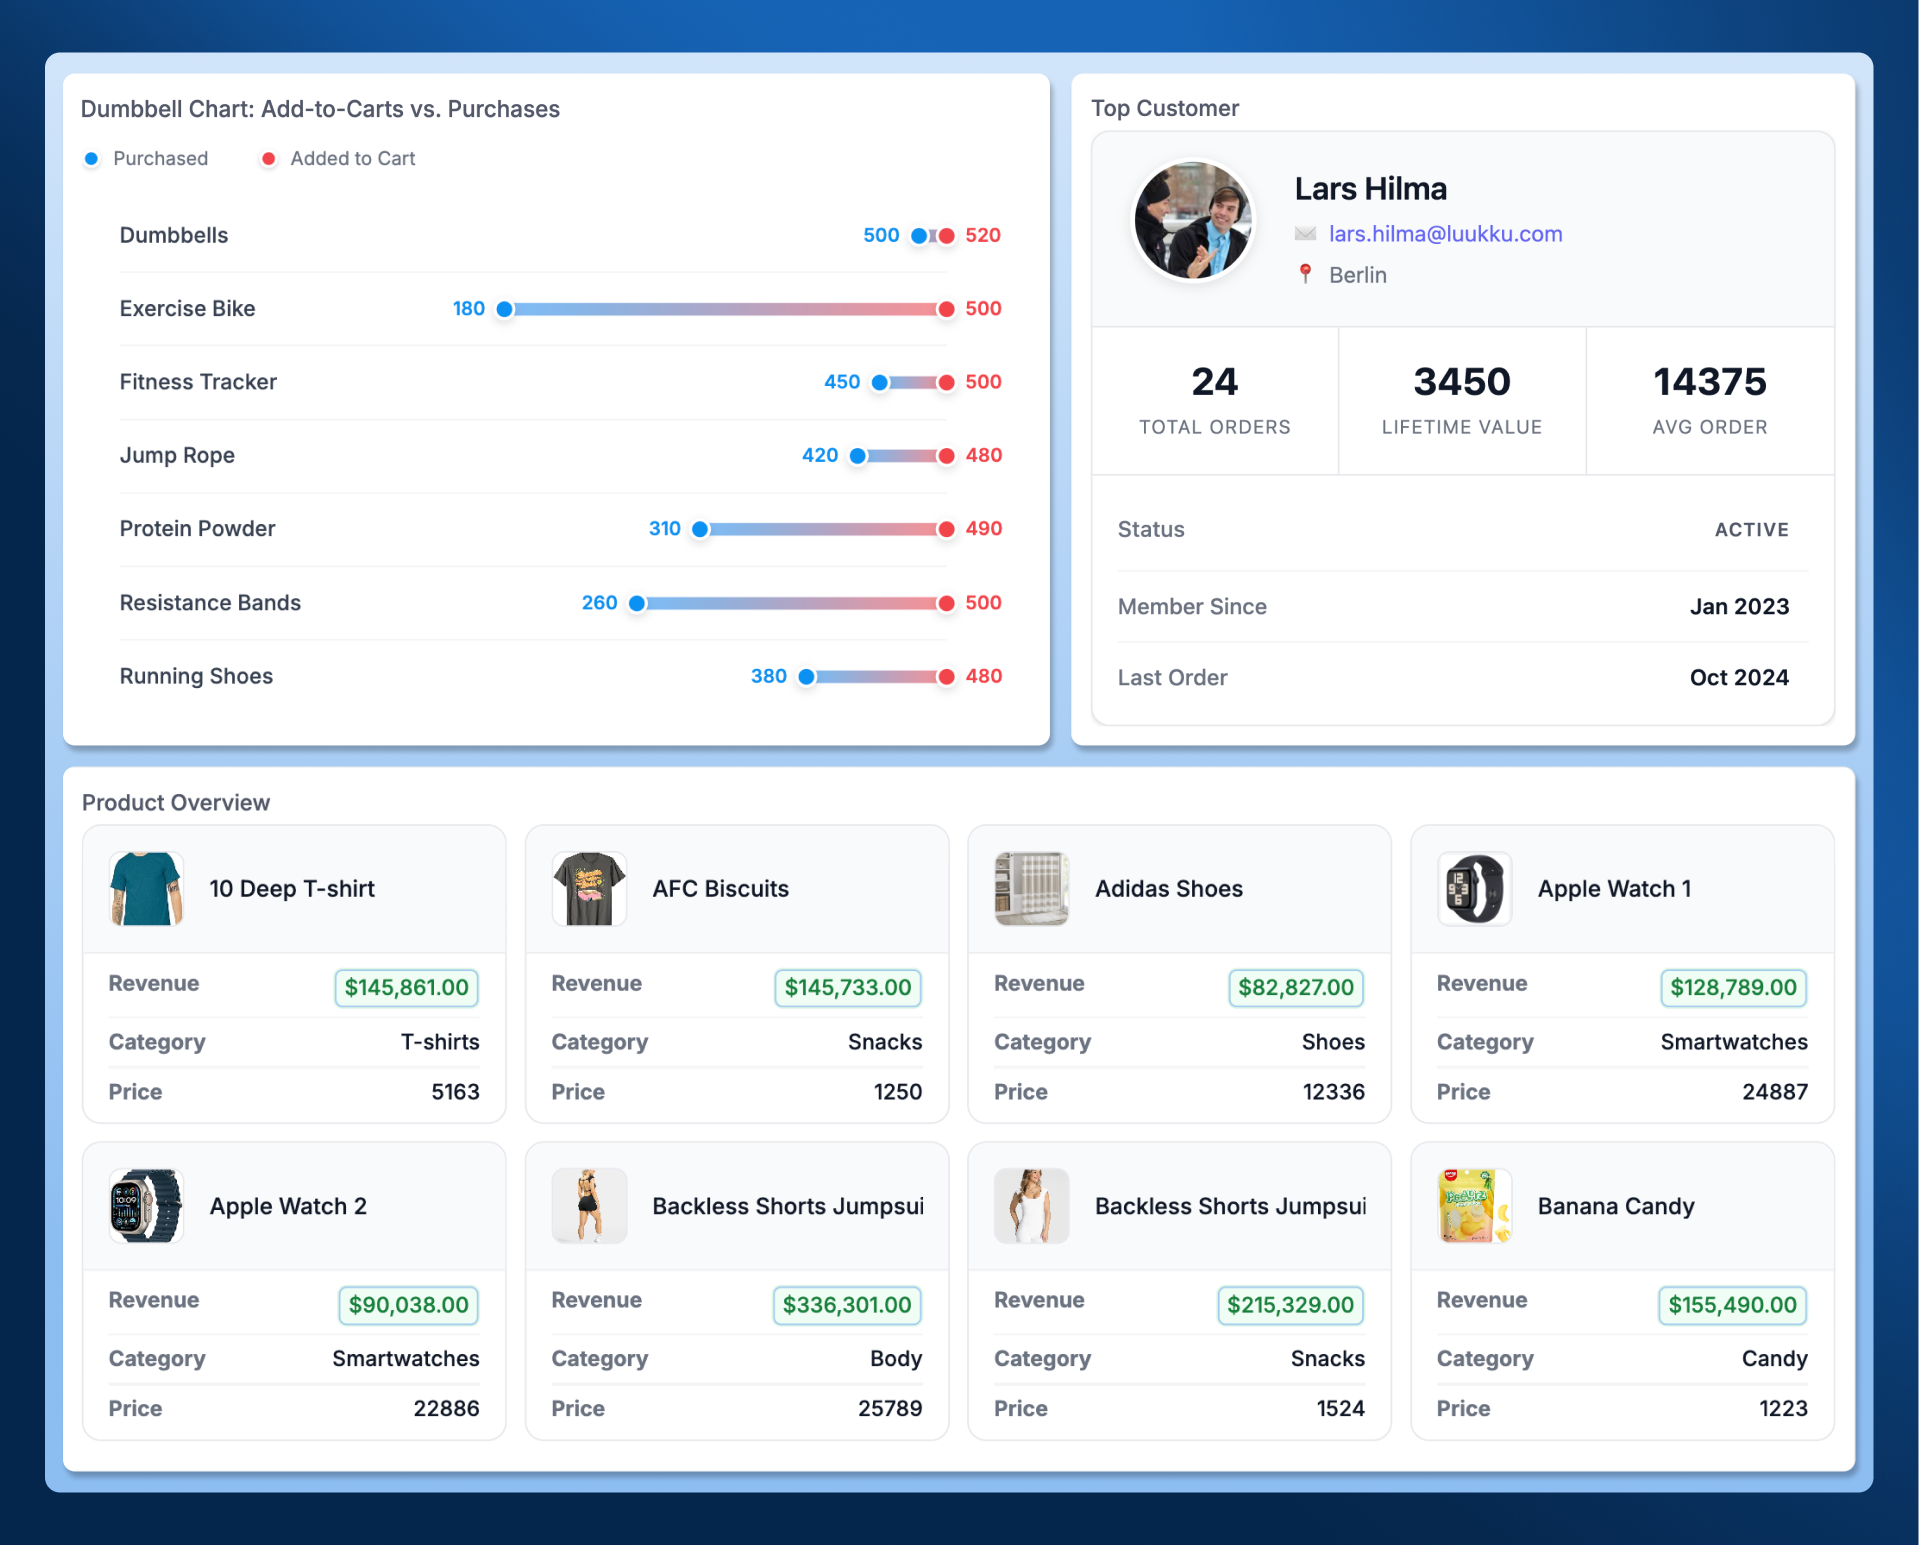Click the location pin icon next to Berlin
The height and width of the screenshot is (1545, 1919).
pos(1306,274)
